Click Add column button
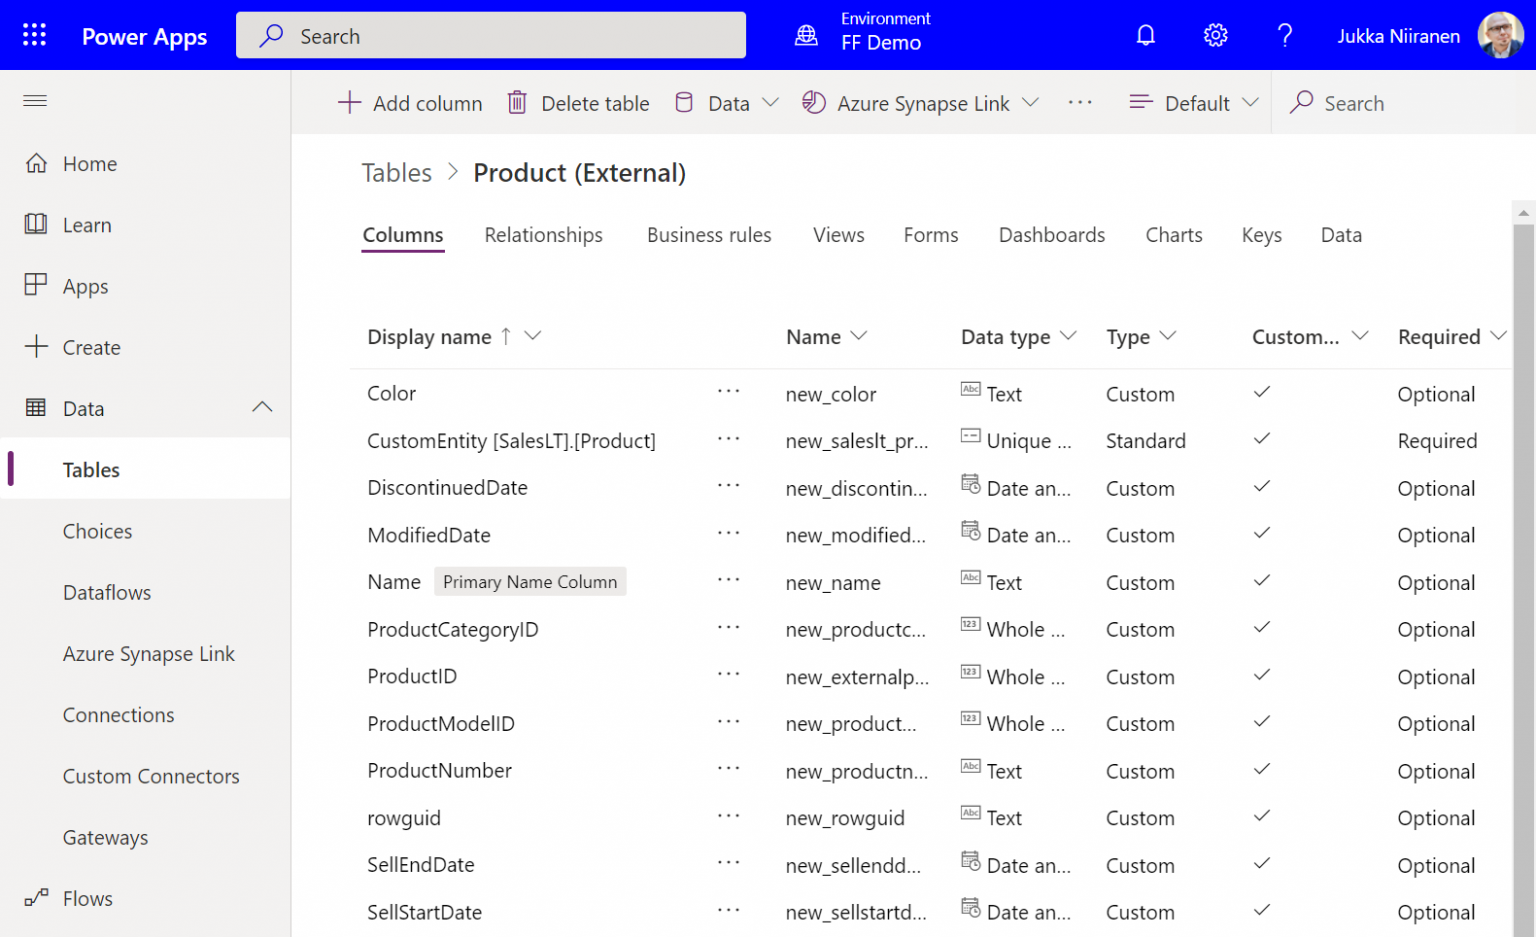Screen dimensions: 1536x937 [x=410, y=103]
